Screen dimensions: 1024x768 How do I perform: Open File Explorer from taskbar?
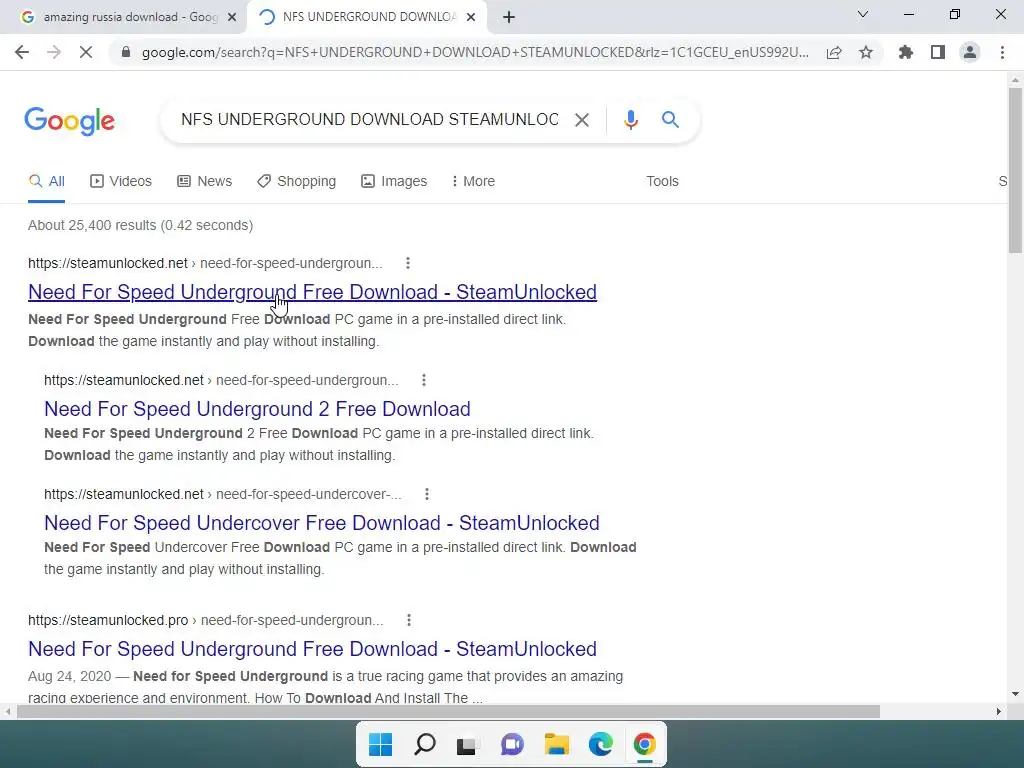point(557,744)
